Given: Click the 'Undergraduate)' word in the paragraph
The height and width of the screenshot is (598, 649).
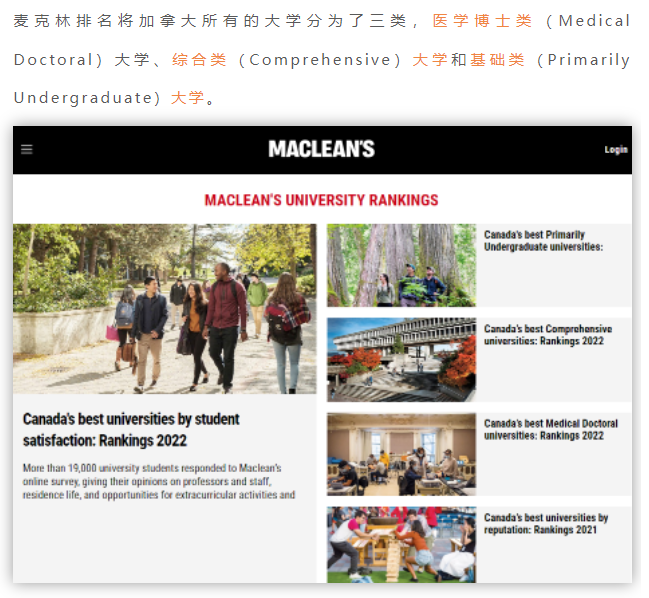Looking at the screenshot, I should pyautogui.click(x=87, y=98).
